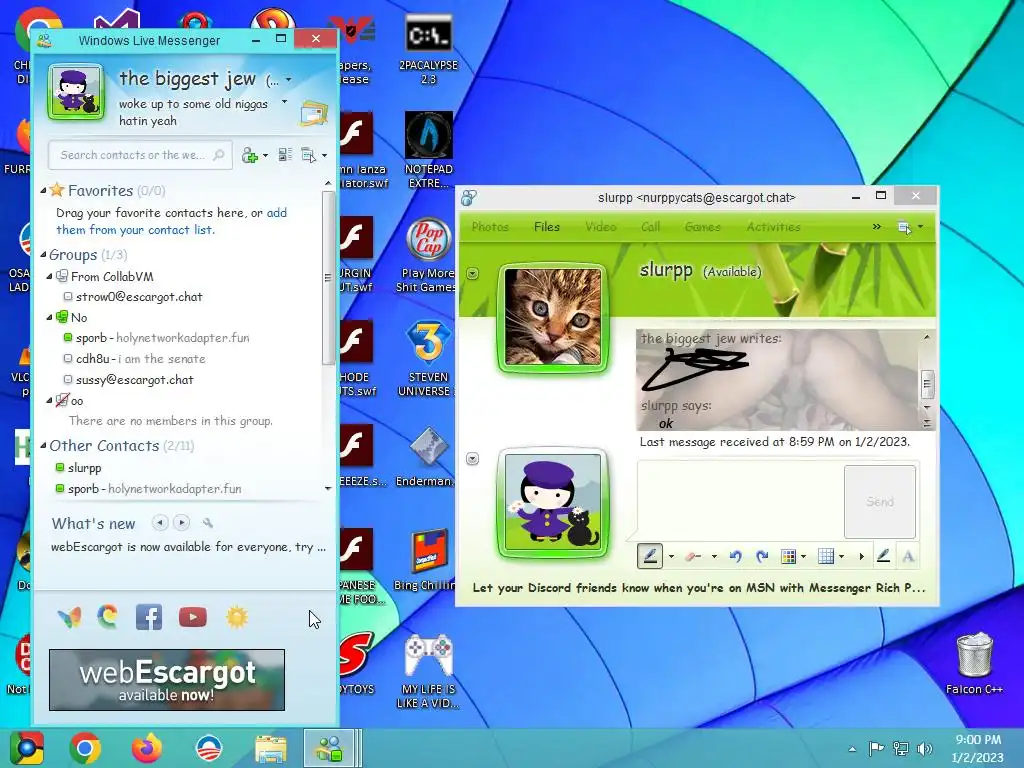
Task: Open the Video menu in chat
Action: click(x=601, y=227)
